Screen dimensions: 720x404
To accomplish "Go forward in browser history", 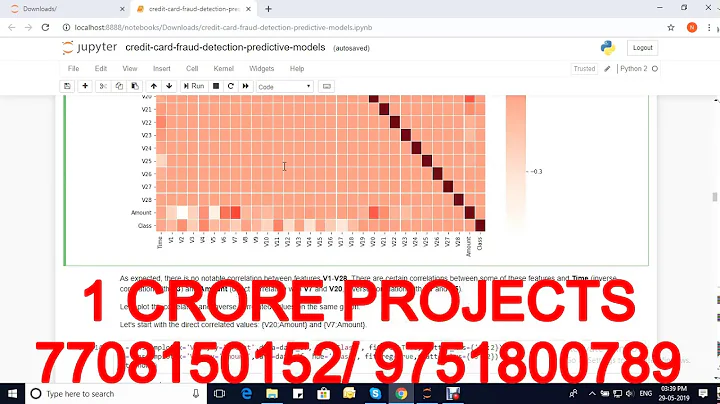I will 28,28.
